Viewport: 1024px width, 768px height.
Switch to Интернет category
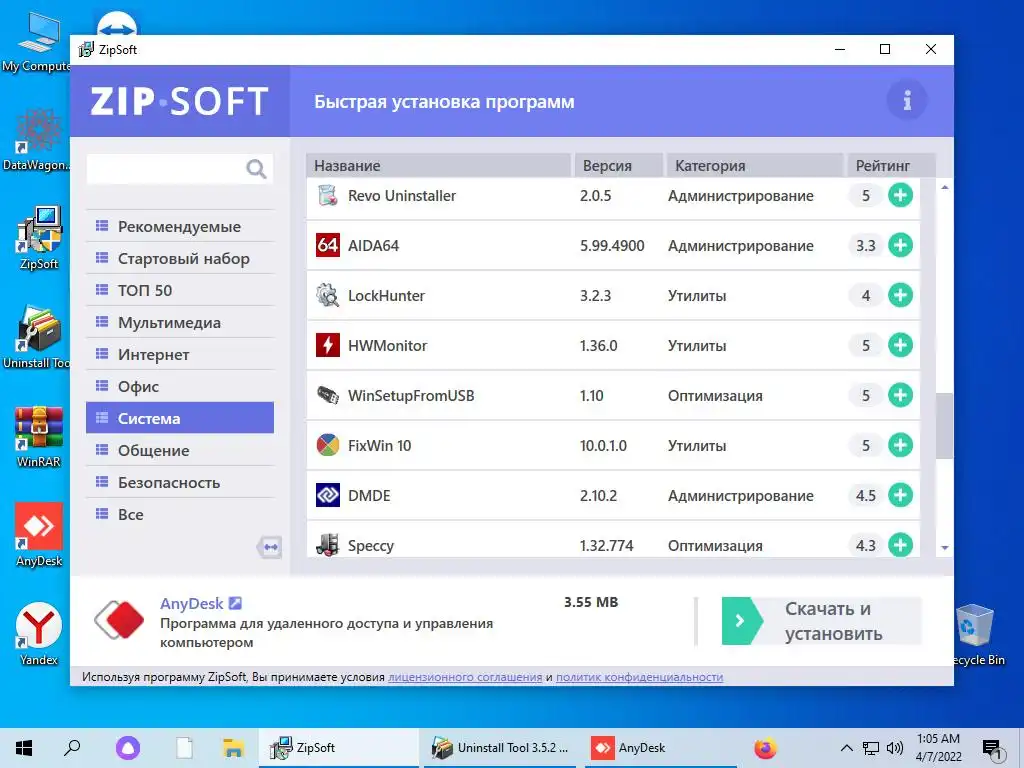pyautogui.click(x=180, y=355)
